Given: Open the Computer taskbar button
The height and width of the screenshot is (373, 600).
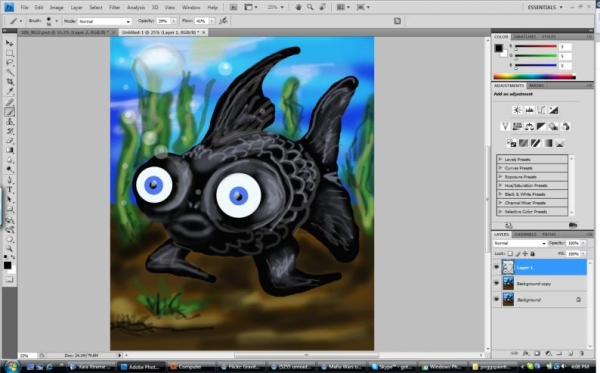Looking at the screenshot, I should pyautogui.click(x=191, y=367).
